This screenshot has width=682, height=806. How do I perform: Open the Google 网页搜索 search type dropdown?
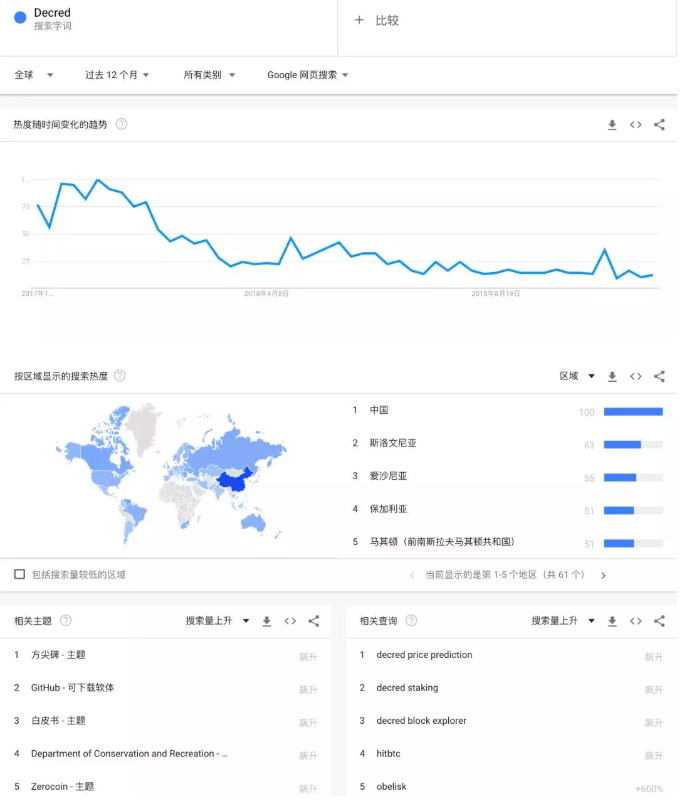point(310,76)
